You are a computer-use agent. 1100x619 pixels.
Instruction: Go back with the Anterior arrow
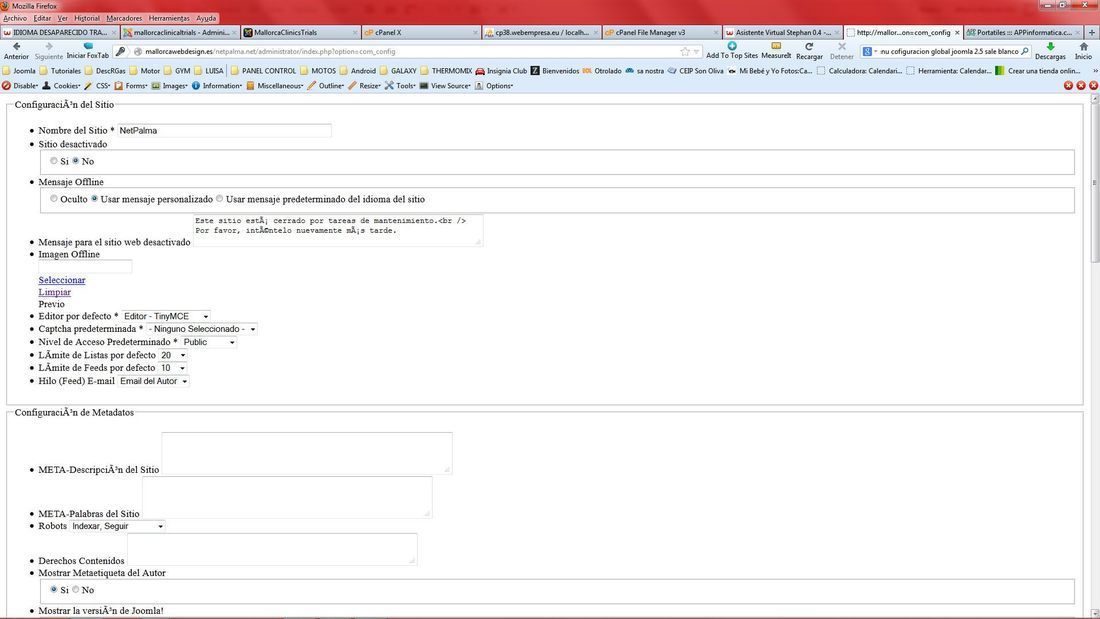pos(16,51)
